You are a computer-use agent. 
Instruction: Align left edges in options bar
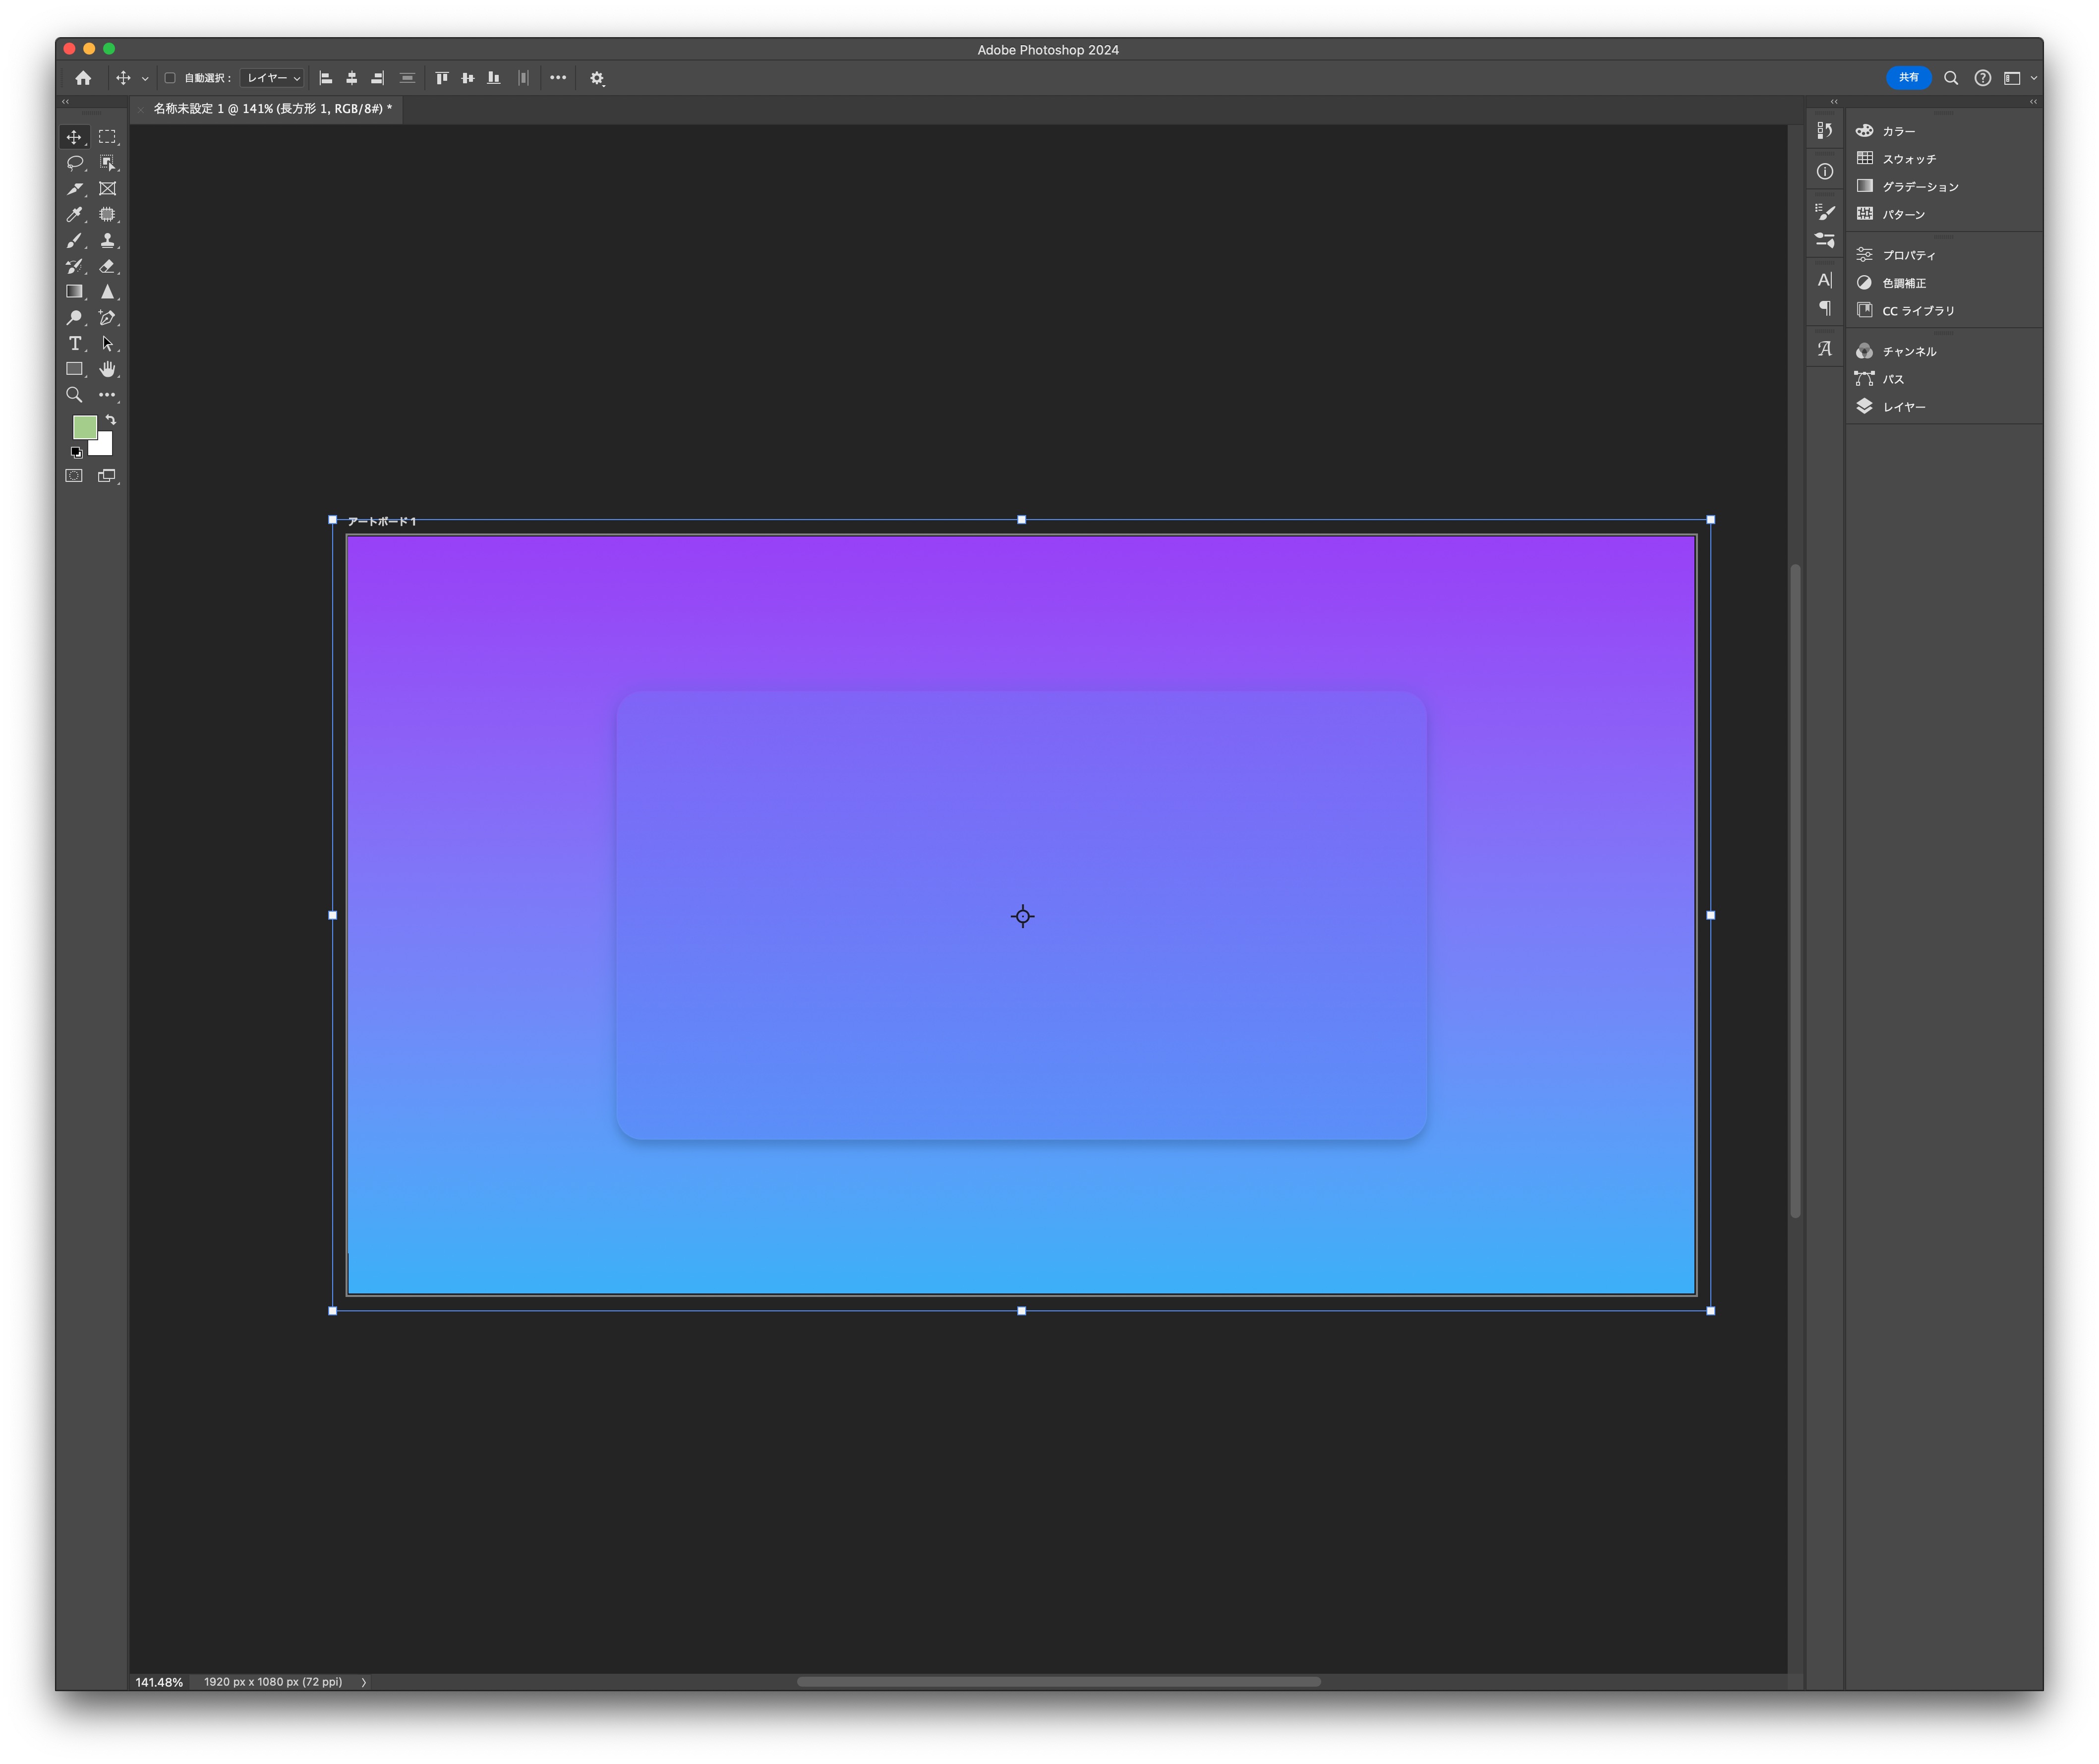click(326, 78)
